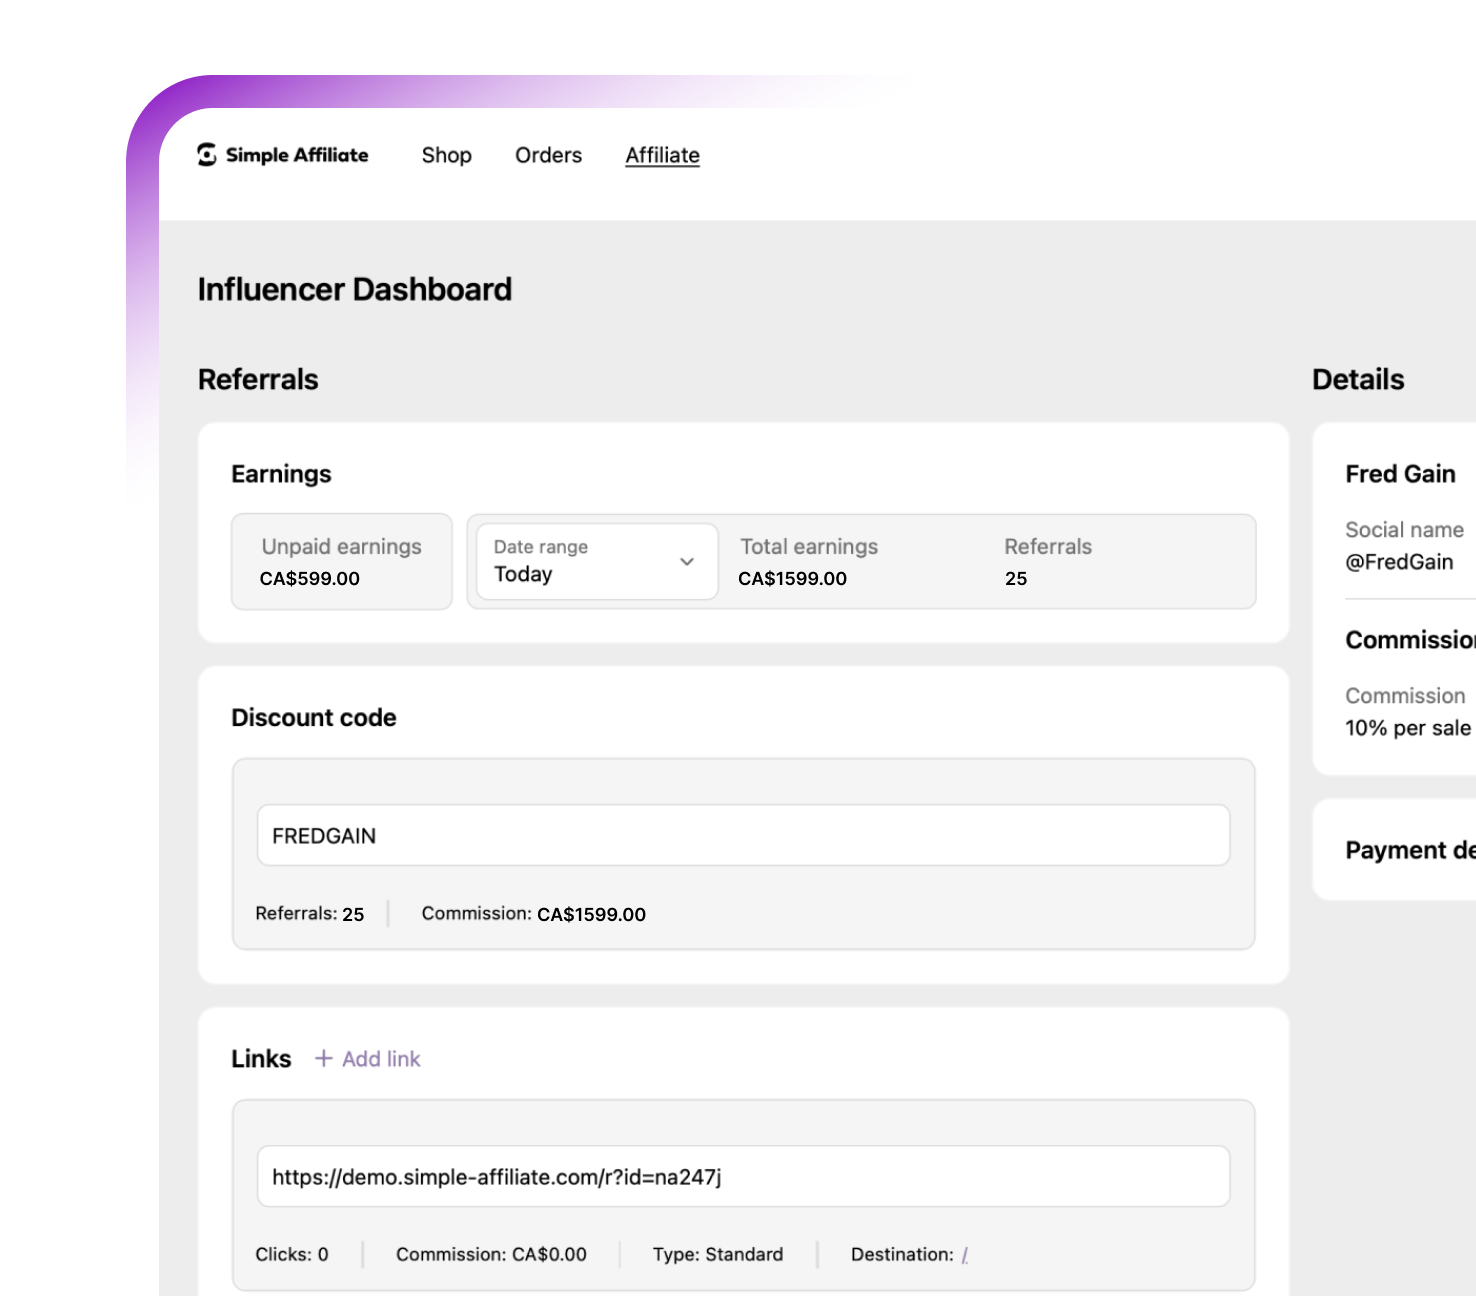Viewport: 1476px width, 1296px height.
Task: Click the Type: Standard label under Links
Action: point(718,1254)
